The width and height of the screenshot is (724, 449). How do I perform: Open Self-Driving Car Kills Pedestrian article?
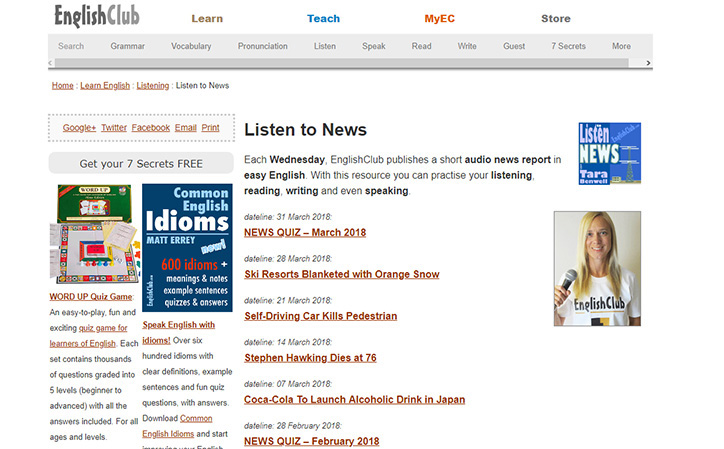pyautogui.click(x=320, y=316)
